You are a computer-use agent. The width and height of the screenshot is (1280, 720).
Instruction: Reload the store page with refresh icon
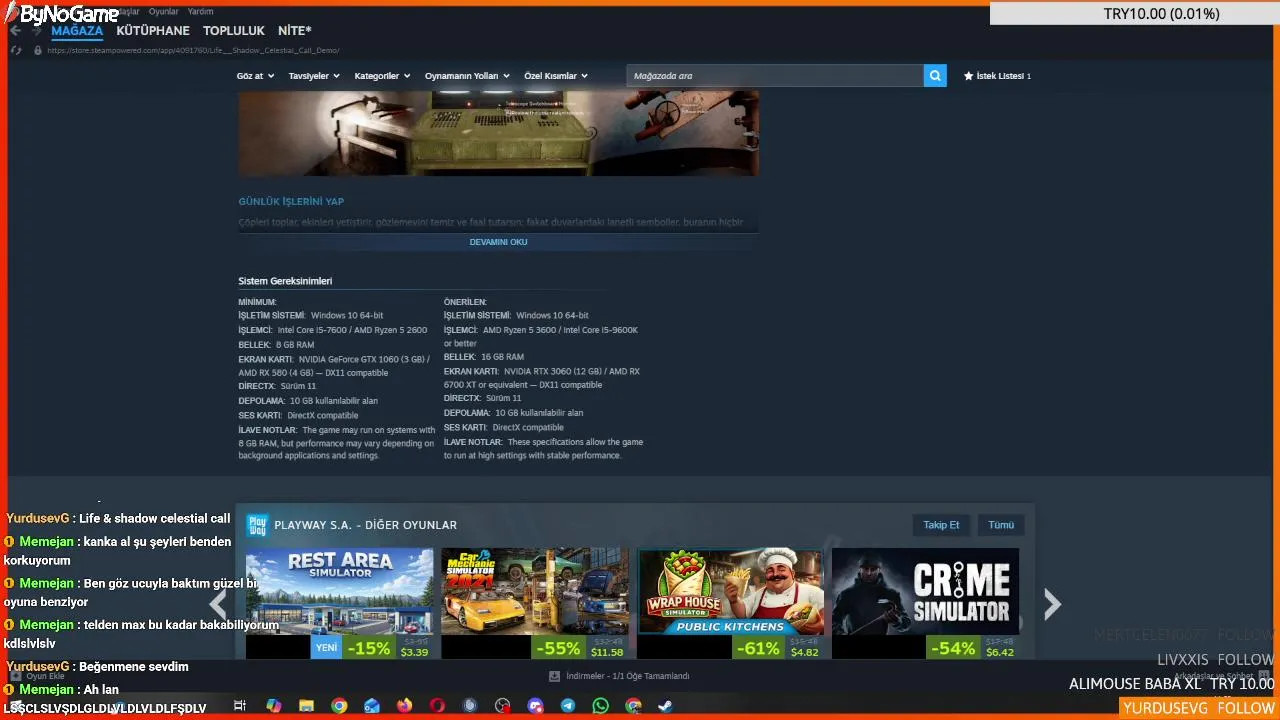[17, 50]
